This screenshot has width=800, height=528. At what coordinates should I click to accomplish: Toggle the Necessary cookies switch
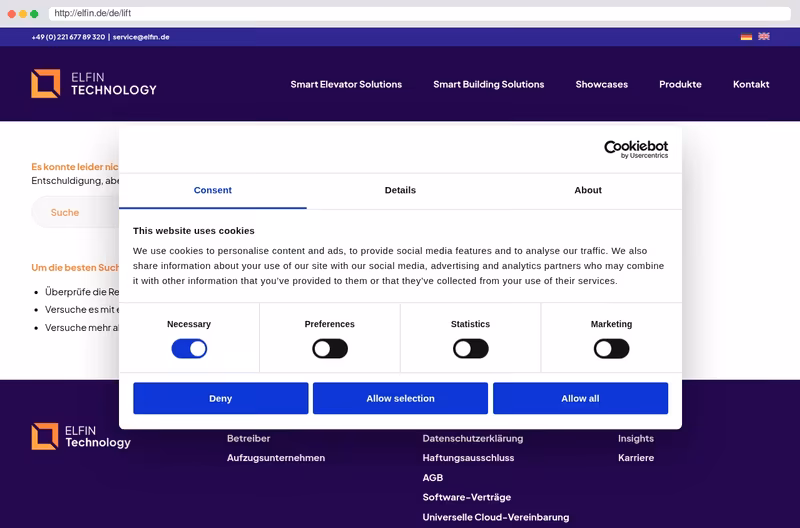coord(189,349)
